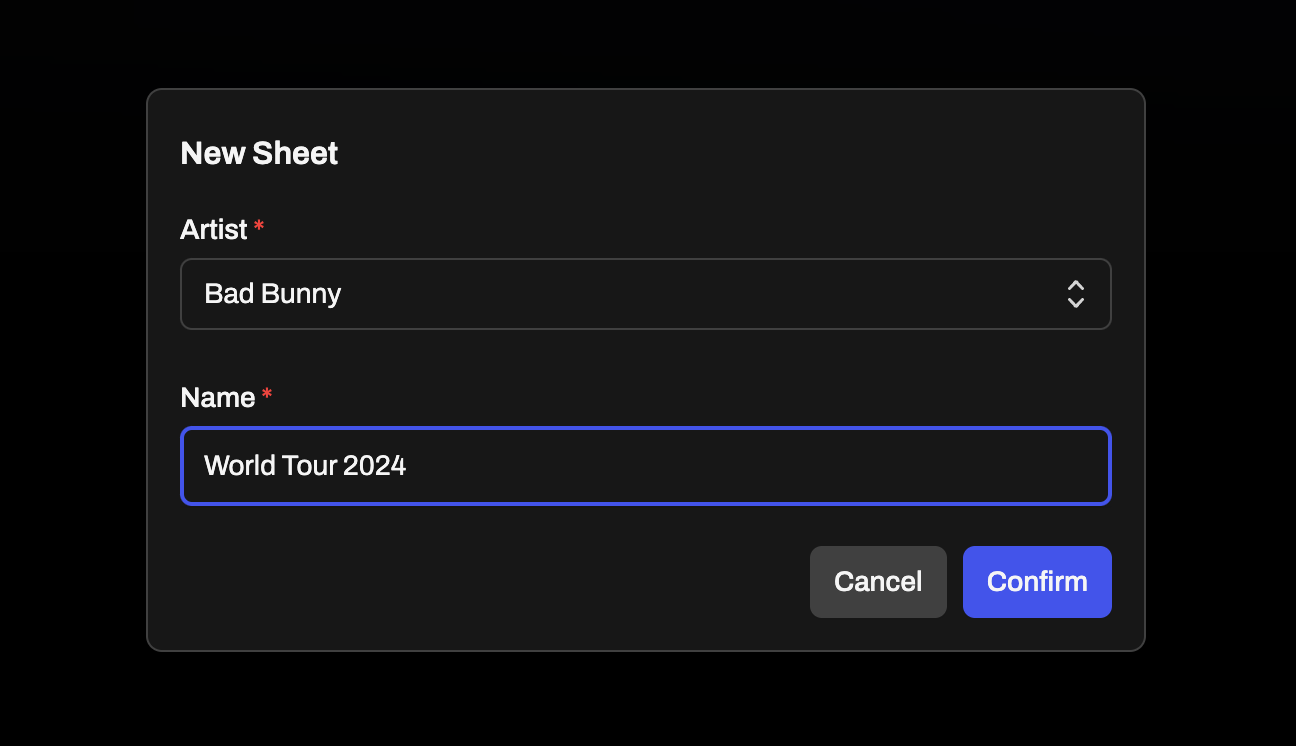
Task: Click the Bad Bunny dropdown value
Action: (272, 293)
